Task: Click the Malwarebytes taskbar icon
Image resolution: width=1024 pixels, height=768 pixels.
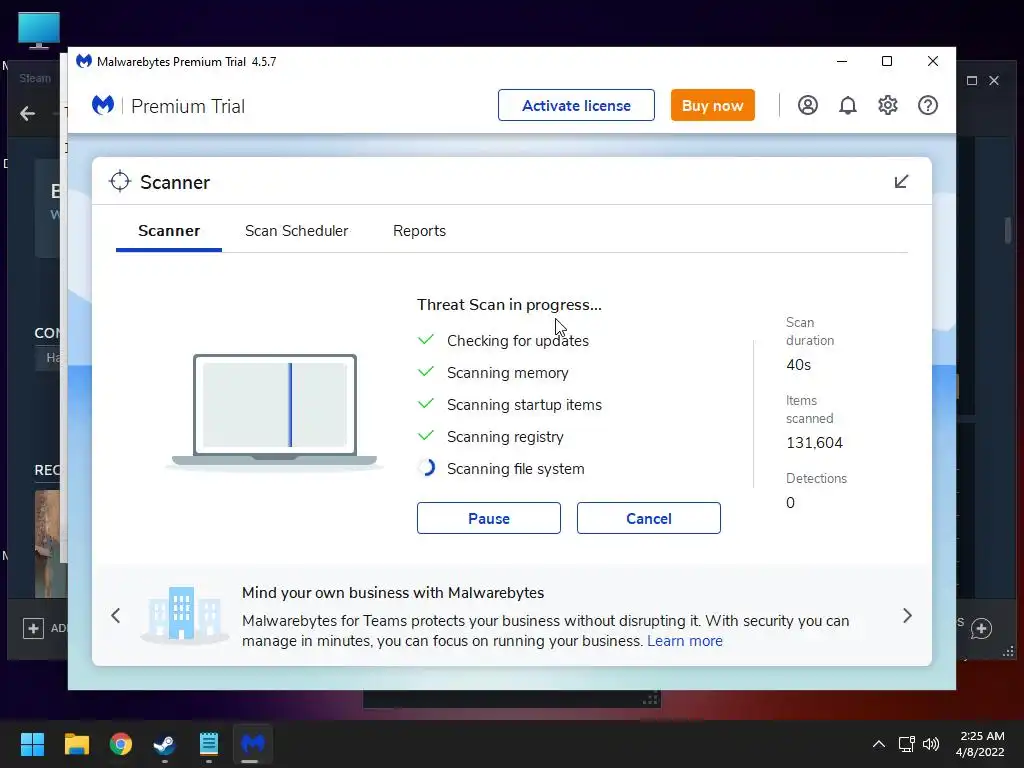Action: click(253, 744)
